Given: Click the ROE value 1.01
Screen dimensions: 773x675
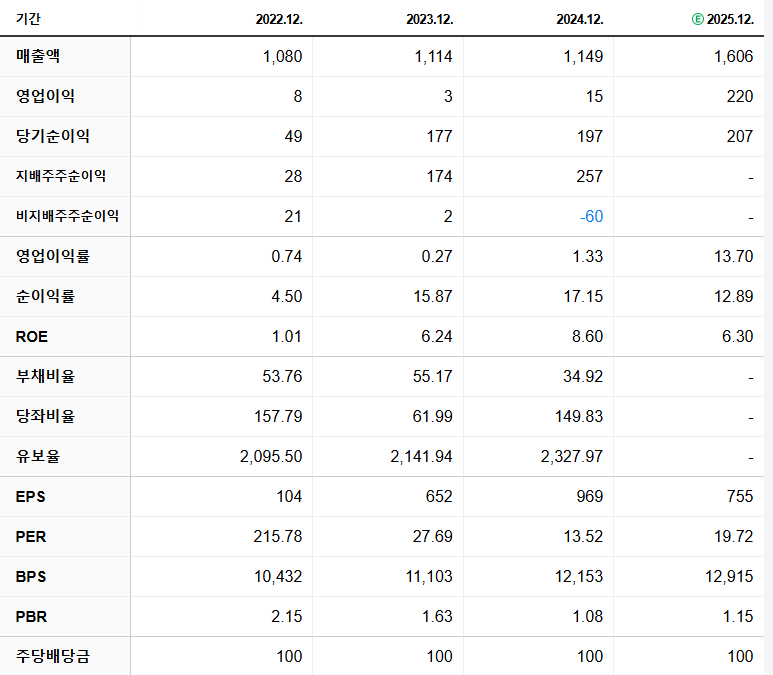Looking at the screenshot, I should 287,336.
